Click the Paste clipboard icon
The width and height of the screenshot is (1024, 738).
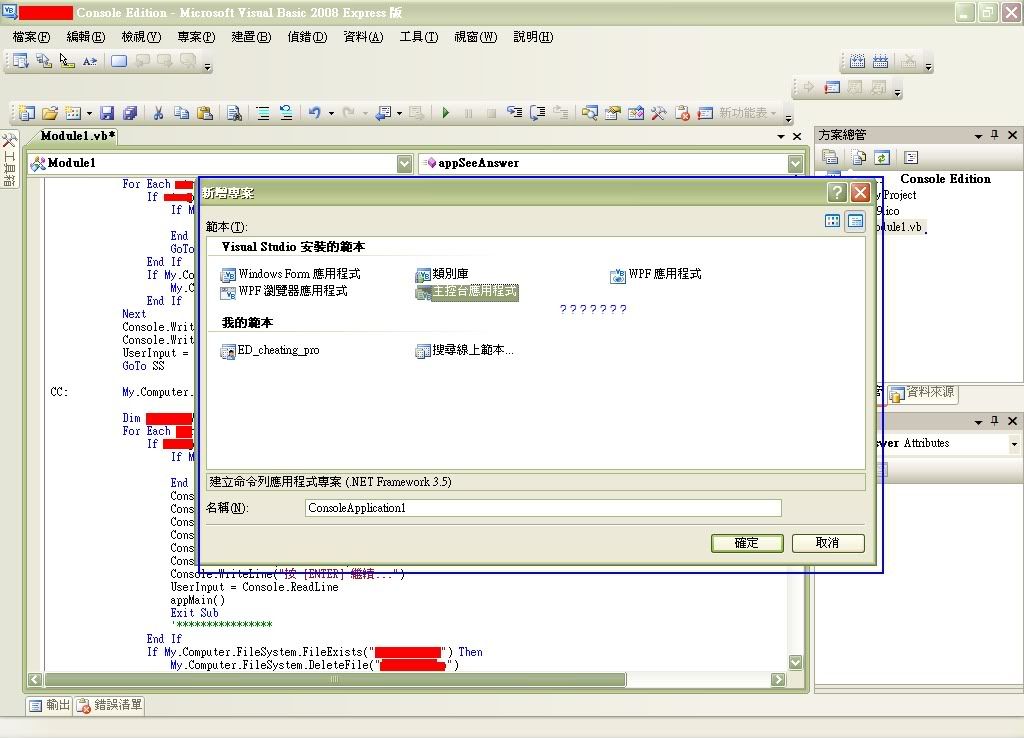click(x=205, y=113)
